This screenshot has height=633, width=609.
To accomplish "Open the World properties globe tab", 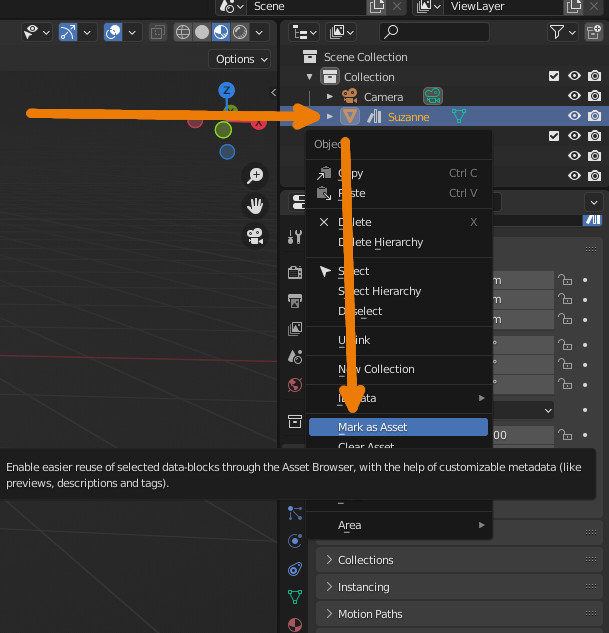I will (295, 385).
